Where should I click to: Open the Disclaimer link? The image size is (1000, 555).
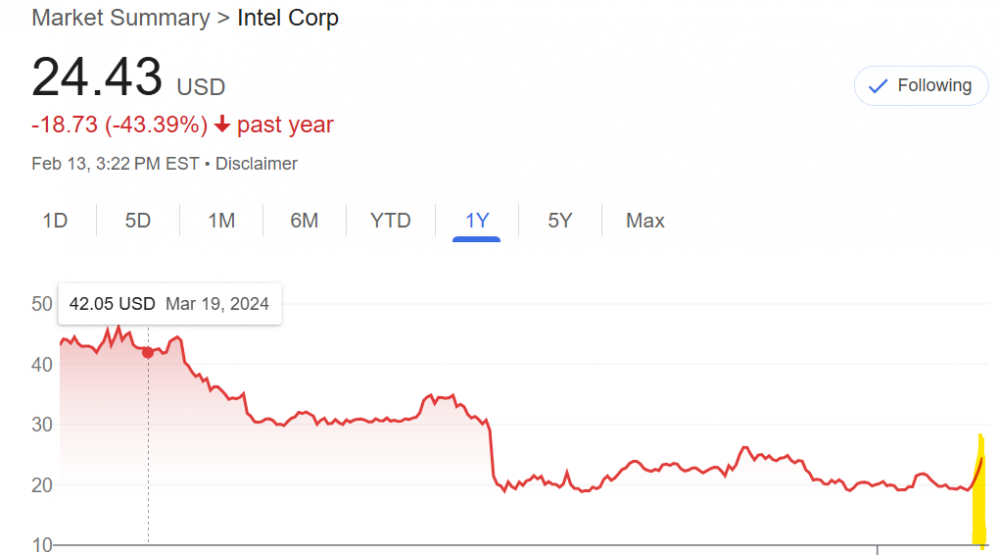pyautogui.click(x=257, y=163)
